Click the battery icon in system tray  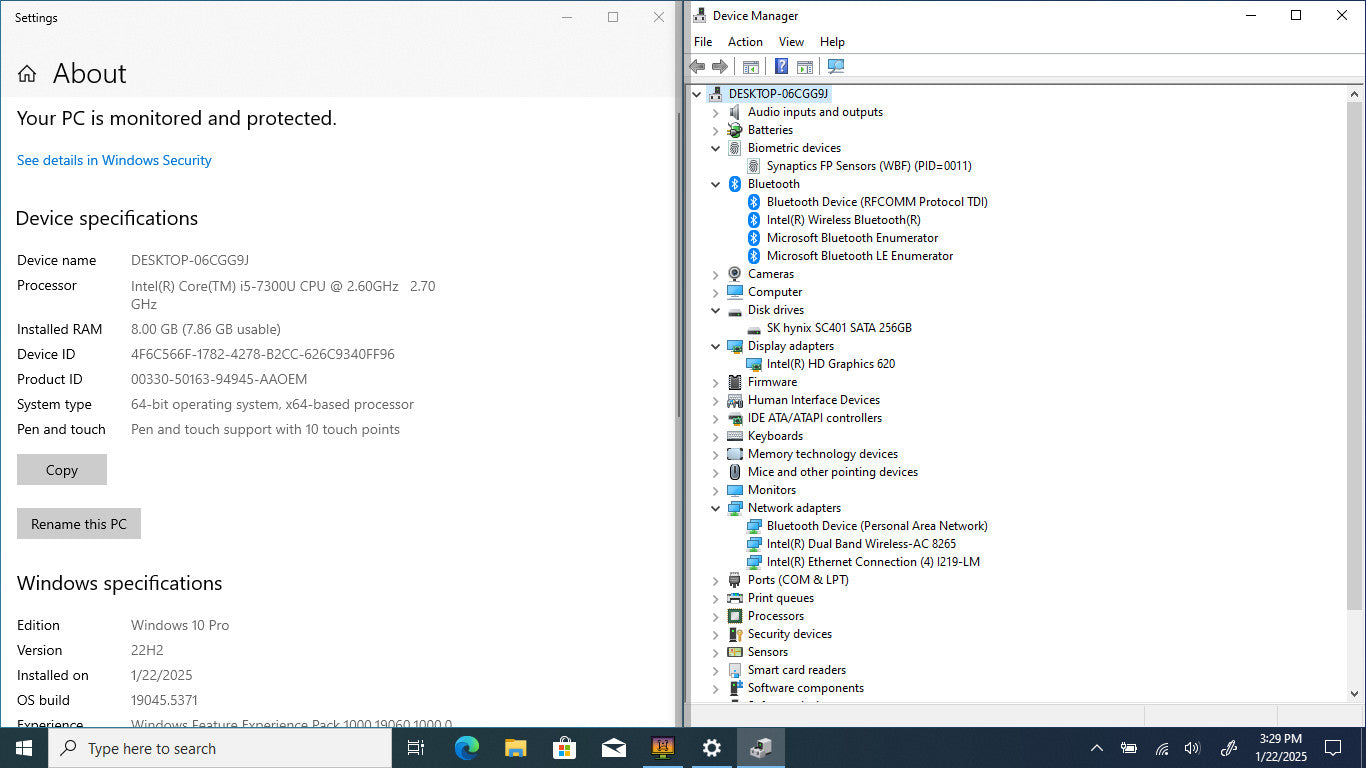pyautogui.click(x=1129, y=748)
